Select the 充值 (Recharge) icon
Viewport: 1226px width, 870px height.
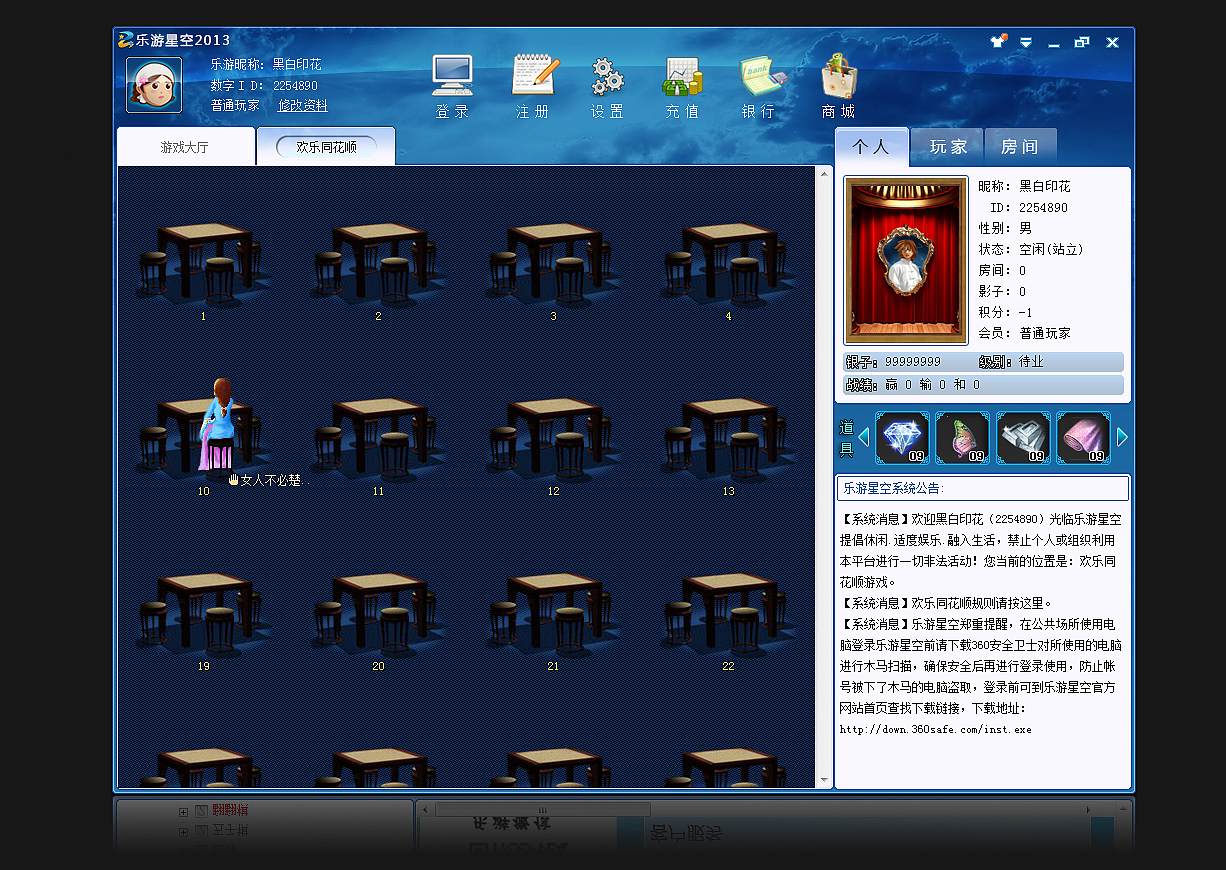(681, 87)
